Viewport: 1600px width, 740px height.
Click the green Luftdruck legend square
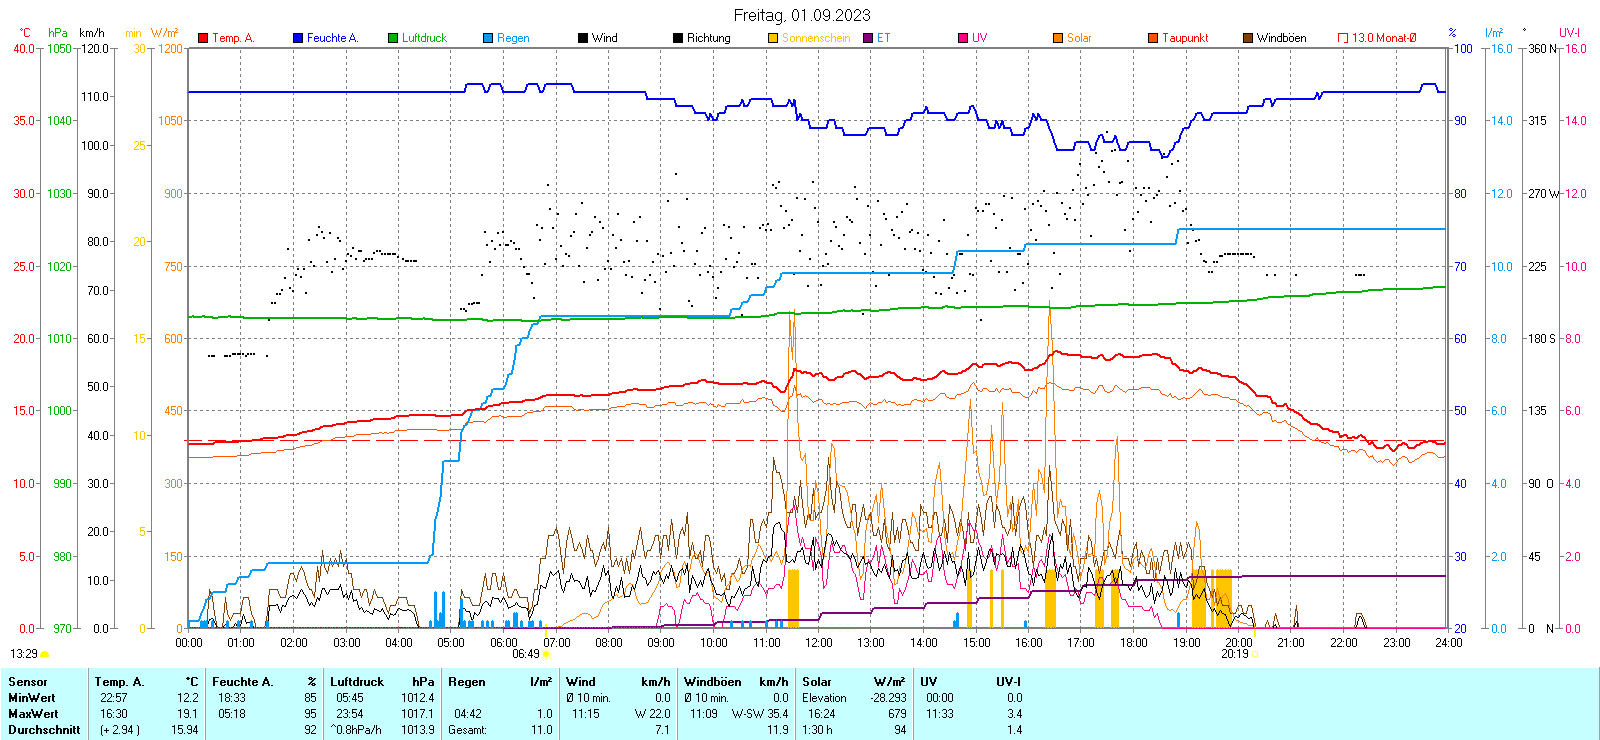393,38
